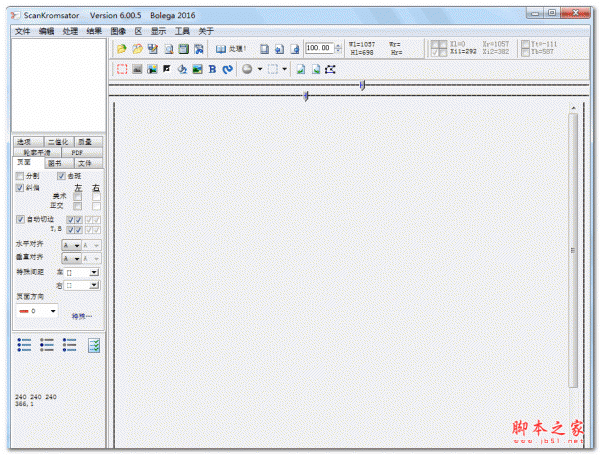Expand the arrow beside the dashed rectangle

pyautogui.click(x=284, y=69)
